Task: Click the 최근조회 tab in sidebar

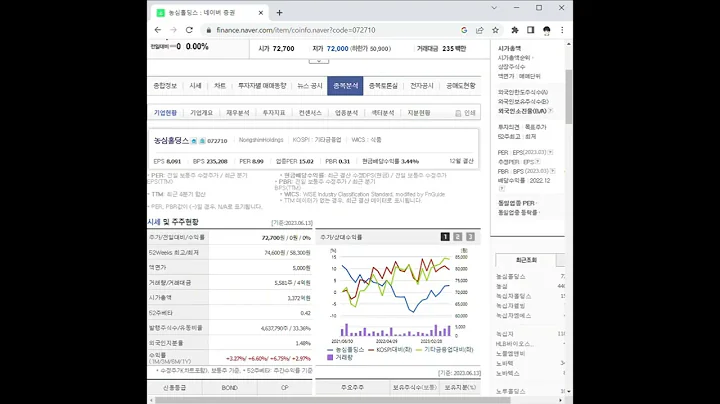Action: [x=526, y=260]
